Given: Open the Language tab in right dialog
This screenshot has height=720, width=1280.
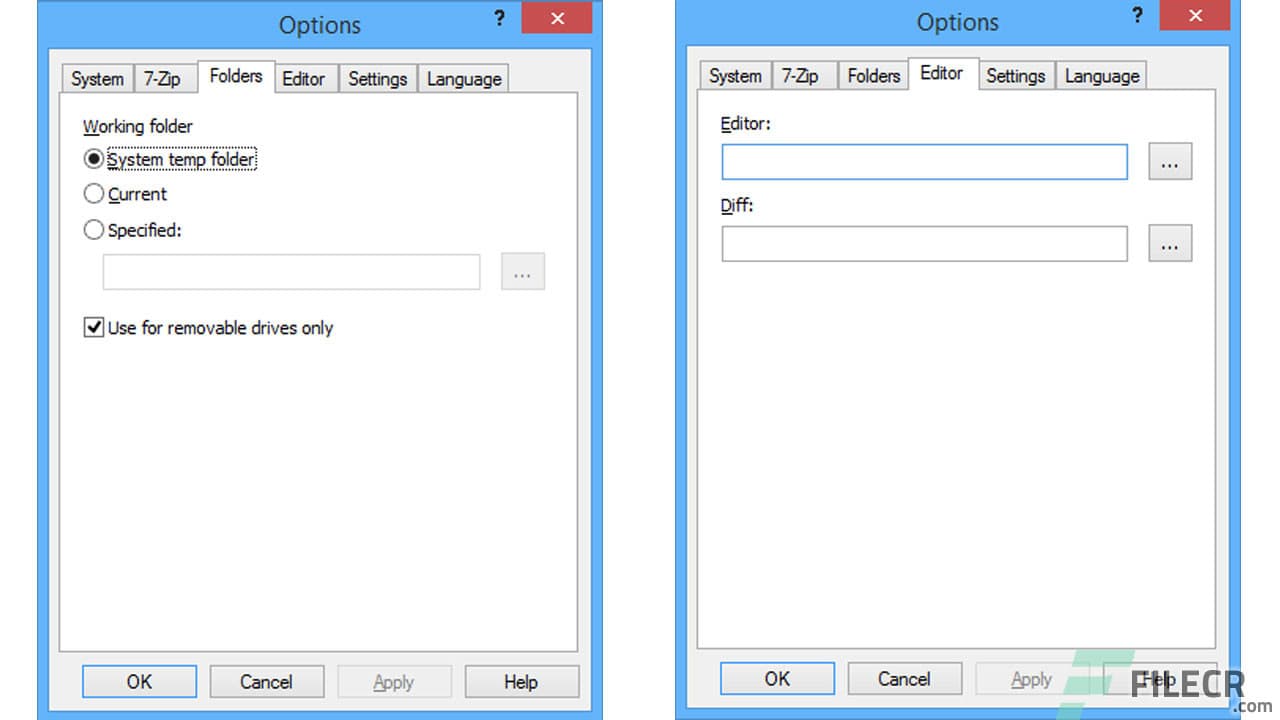Looking at the screenshot, I should 1101,76.
